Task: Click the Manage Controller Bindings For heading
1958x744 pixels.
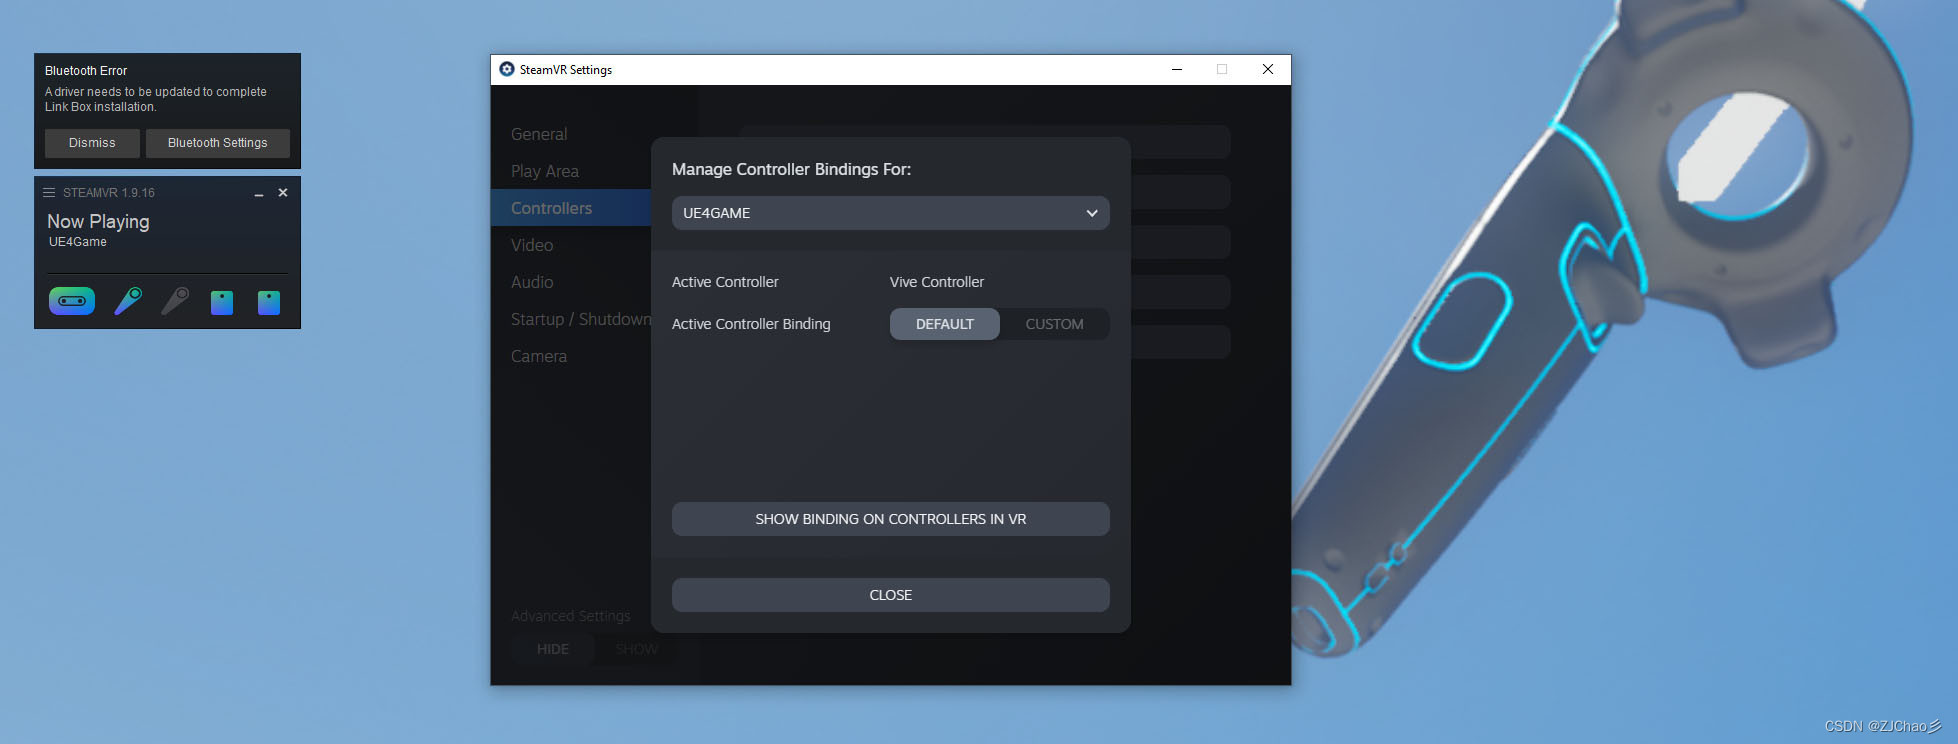Action: (x=792, y=169)
